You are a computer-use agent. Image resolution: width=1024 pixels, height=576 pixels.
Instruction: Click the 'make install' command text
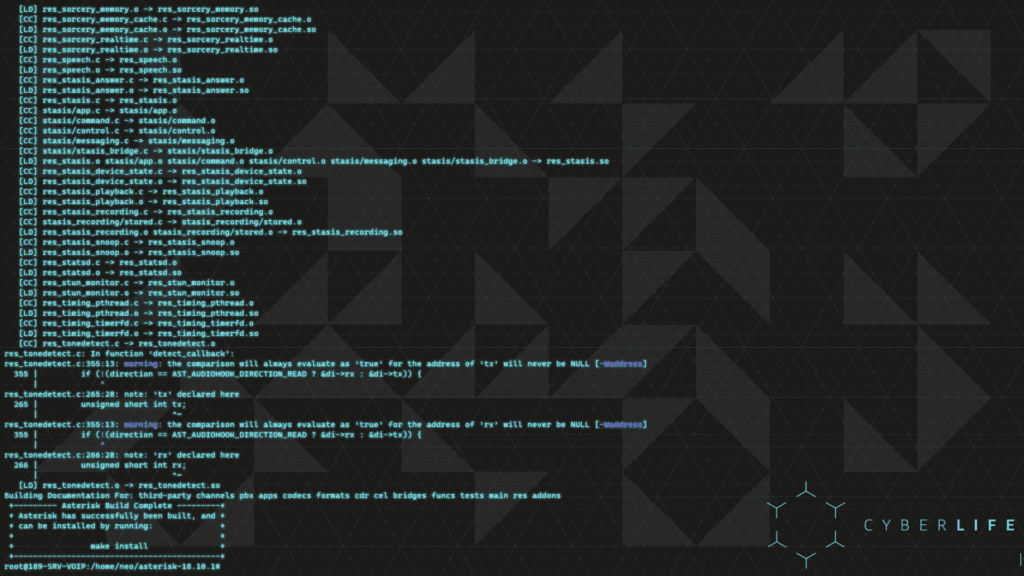(119, 546)
